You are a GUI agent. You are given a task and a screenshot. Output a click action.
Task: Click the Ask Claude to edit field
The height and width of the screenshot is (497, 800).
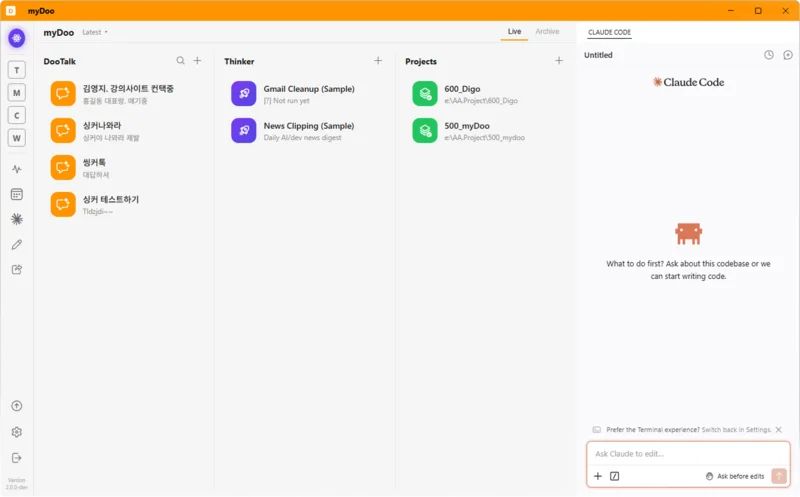coord(688,454)
